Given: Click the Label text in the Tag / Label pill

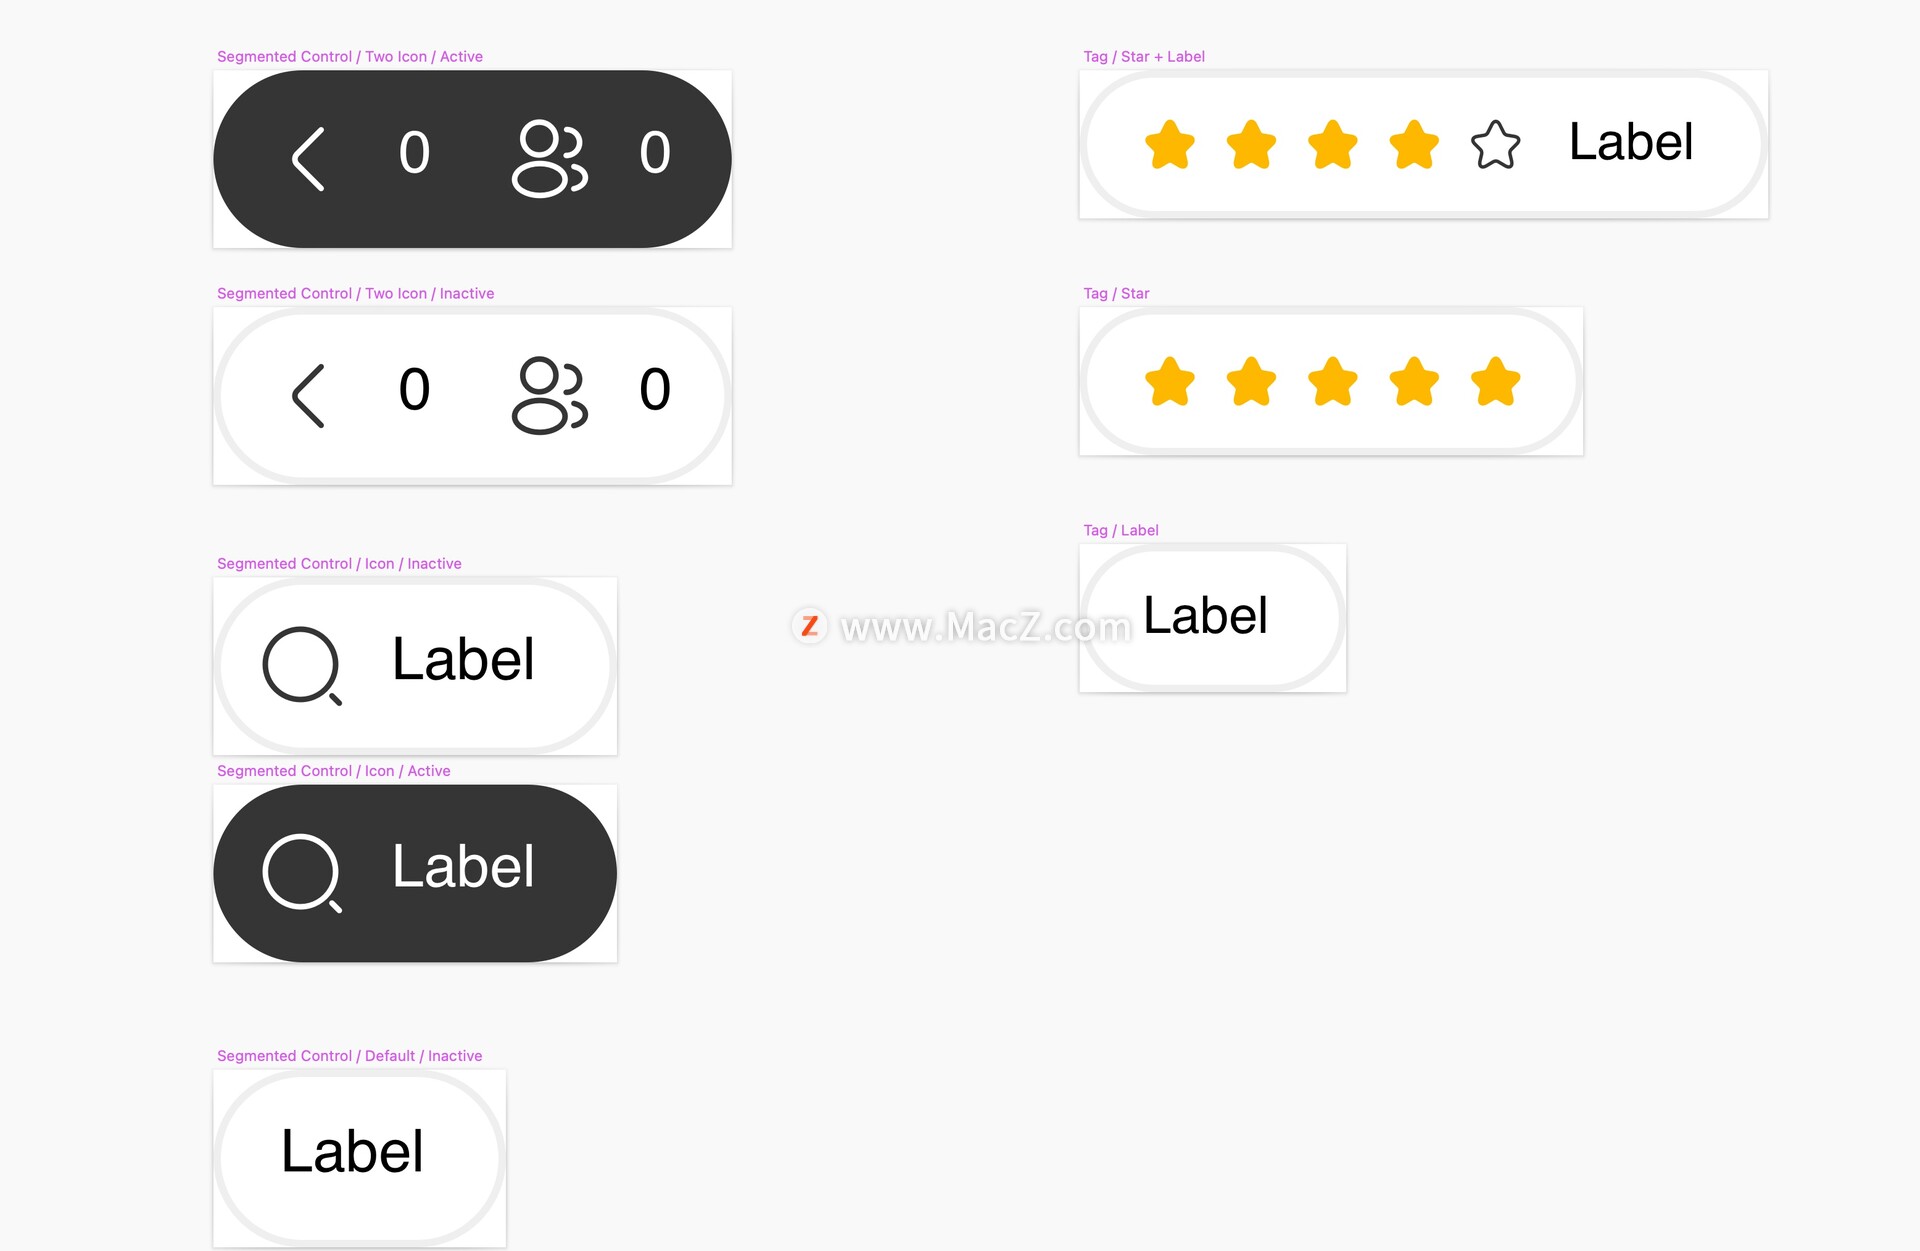Looking at the screenshot, I should point(1205,616).
